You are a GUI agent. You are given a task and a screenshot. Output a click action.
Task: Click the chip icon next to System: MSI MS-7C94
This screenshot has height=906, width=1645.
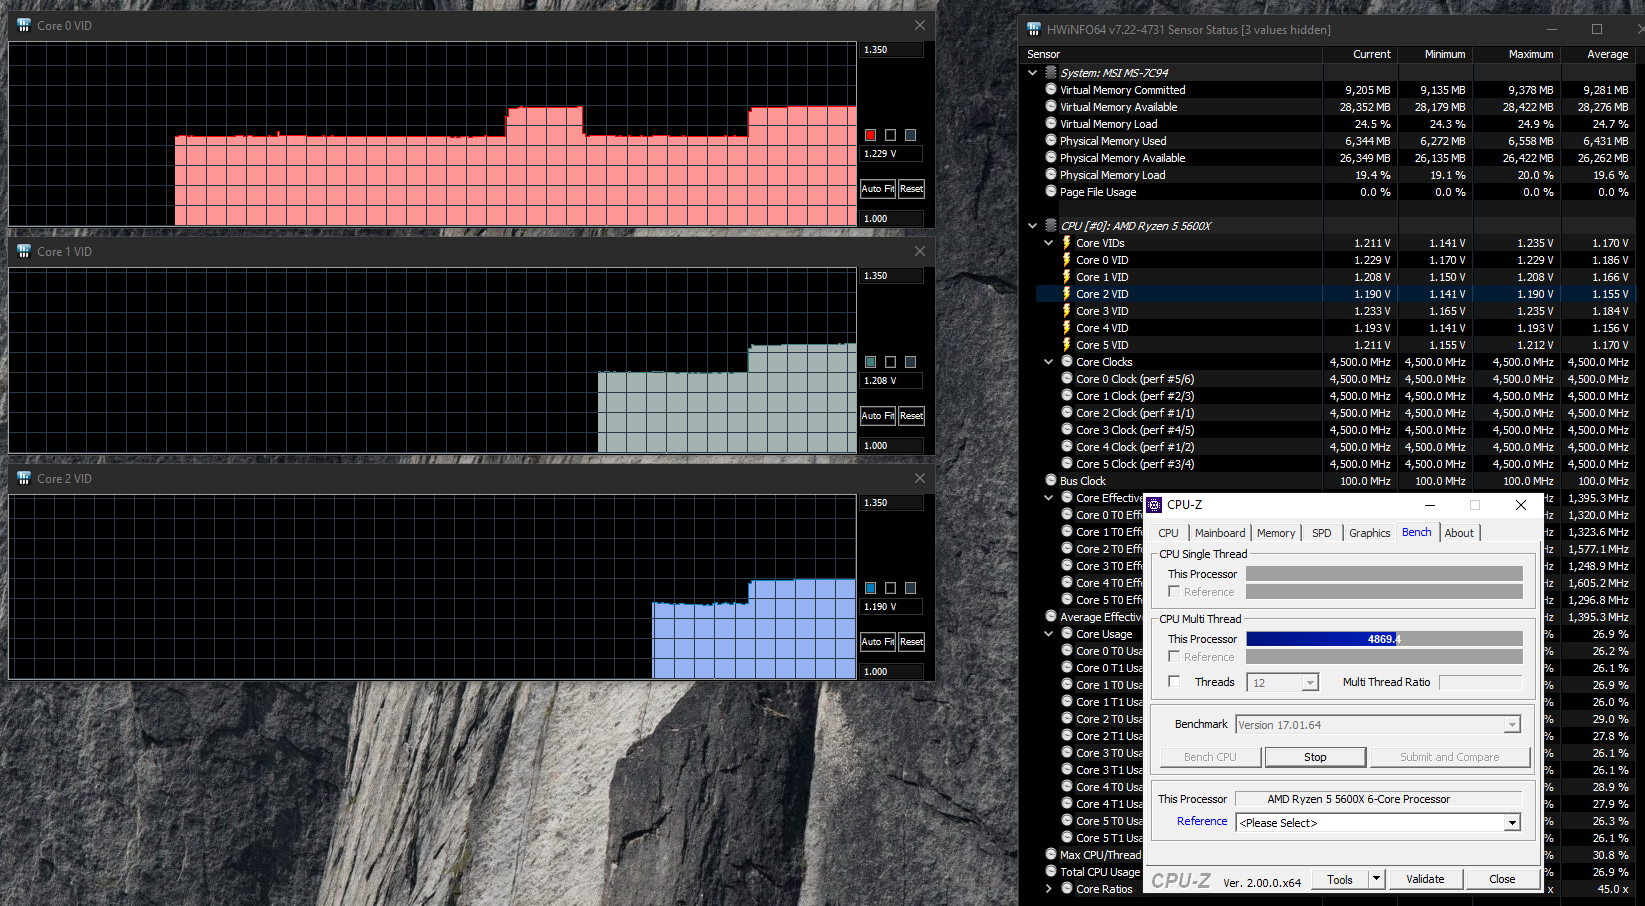tap(1051, 72)
